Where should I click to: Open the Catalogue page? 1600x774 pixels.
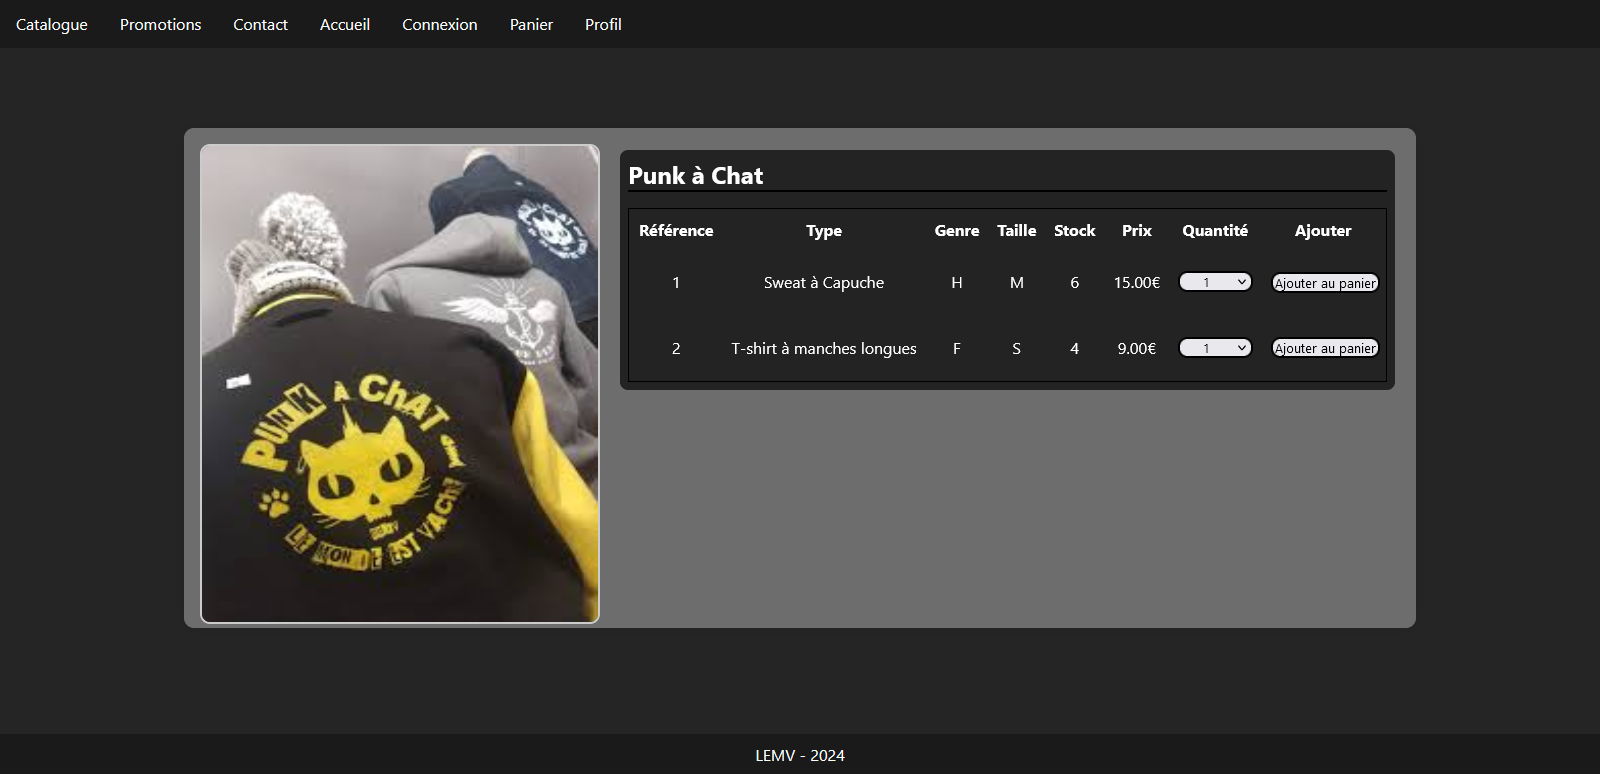click(52, 24)
